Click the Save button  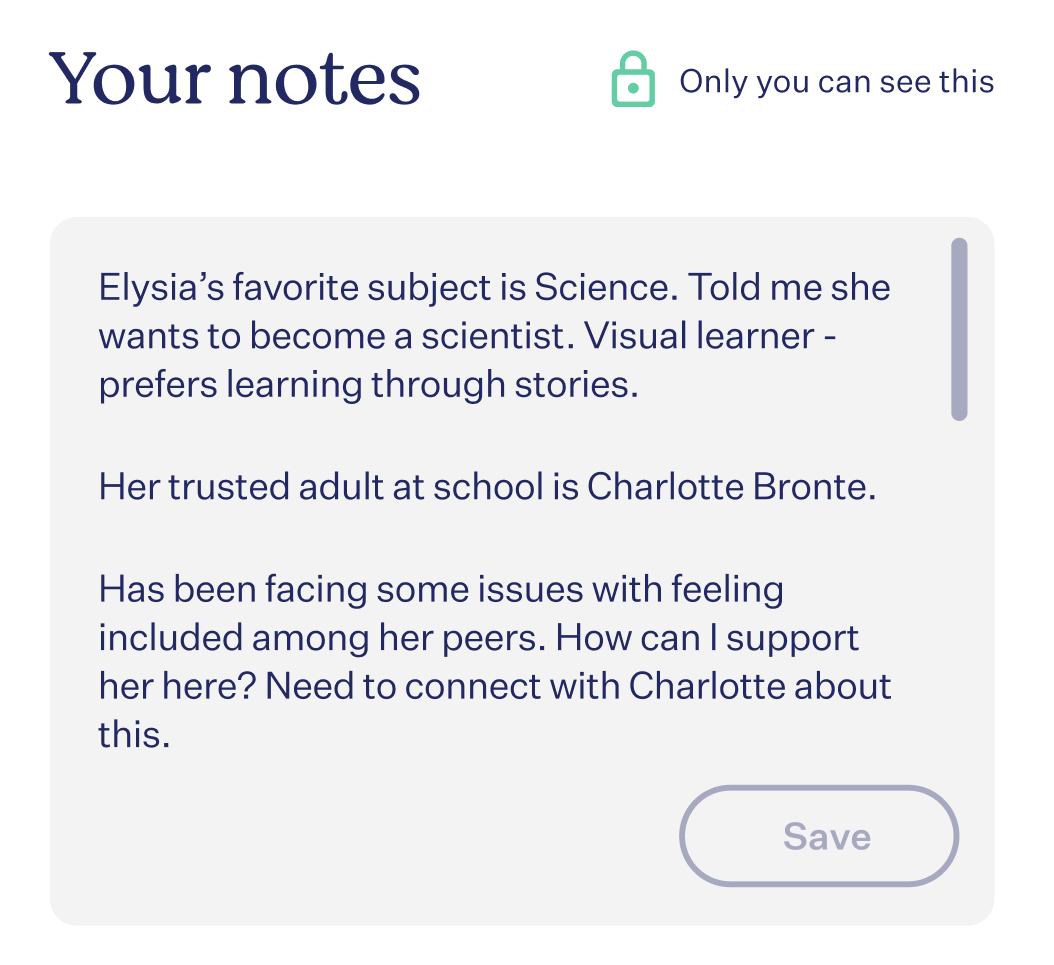(x=819, y=836)
